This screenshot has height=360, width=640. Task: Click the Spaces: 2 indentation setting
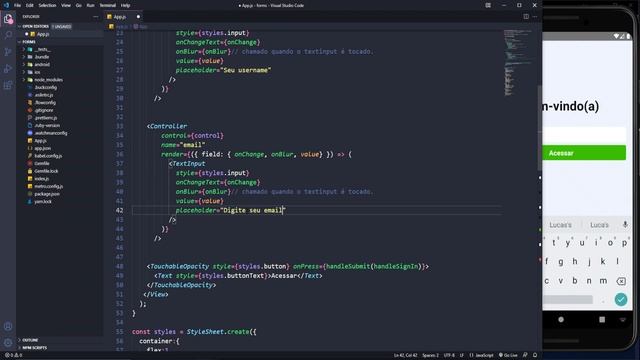point(430,355)
